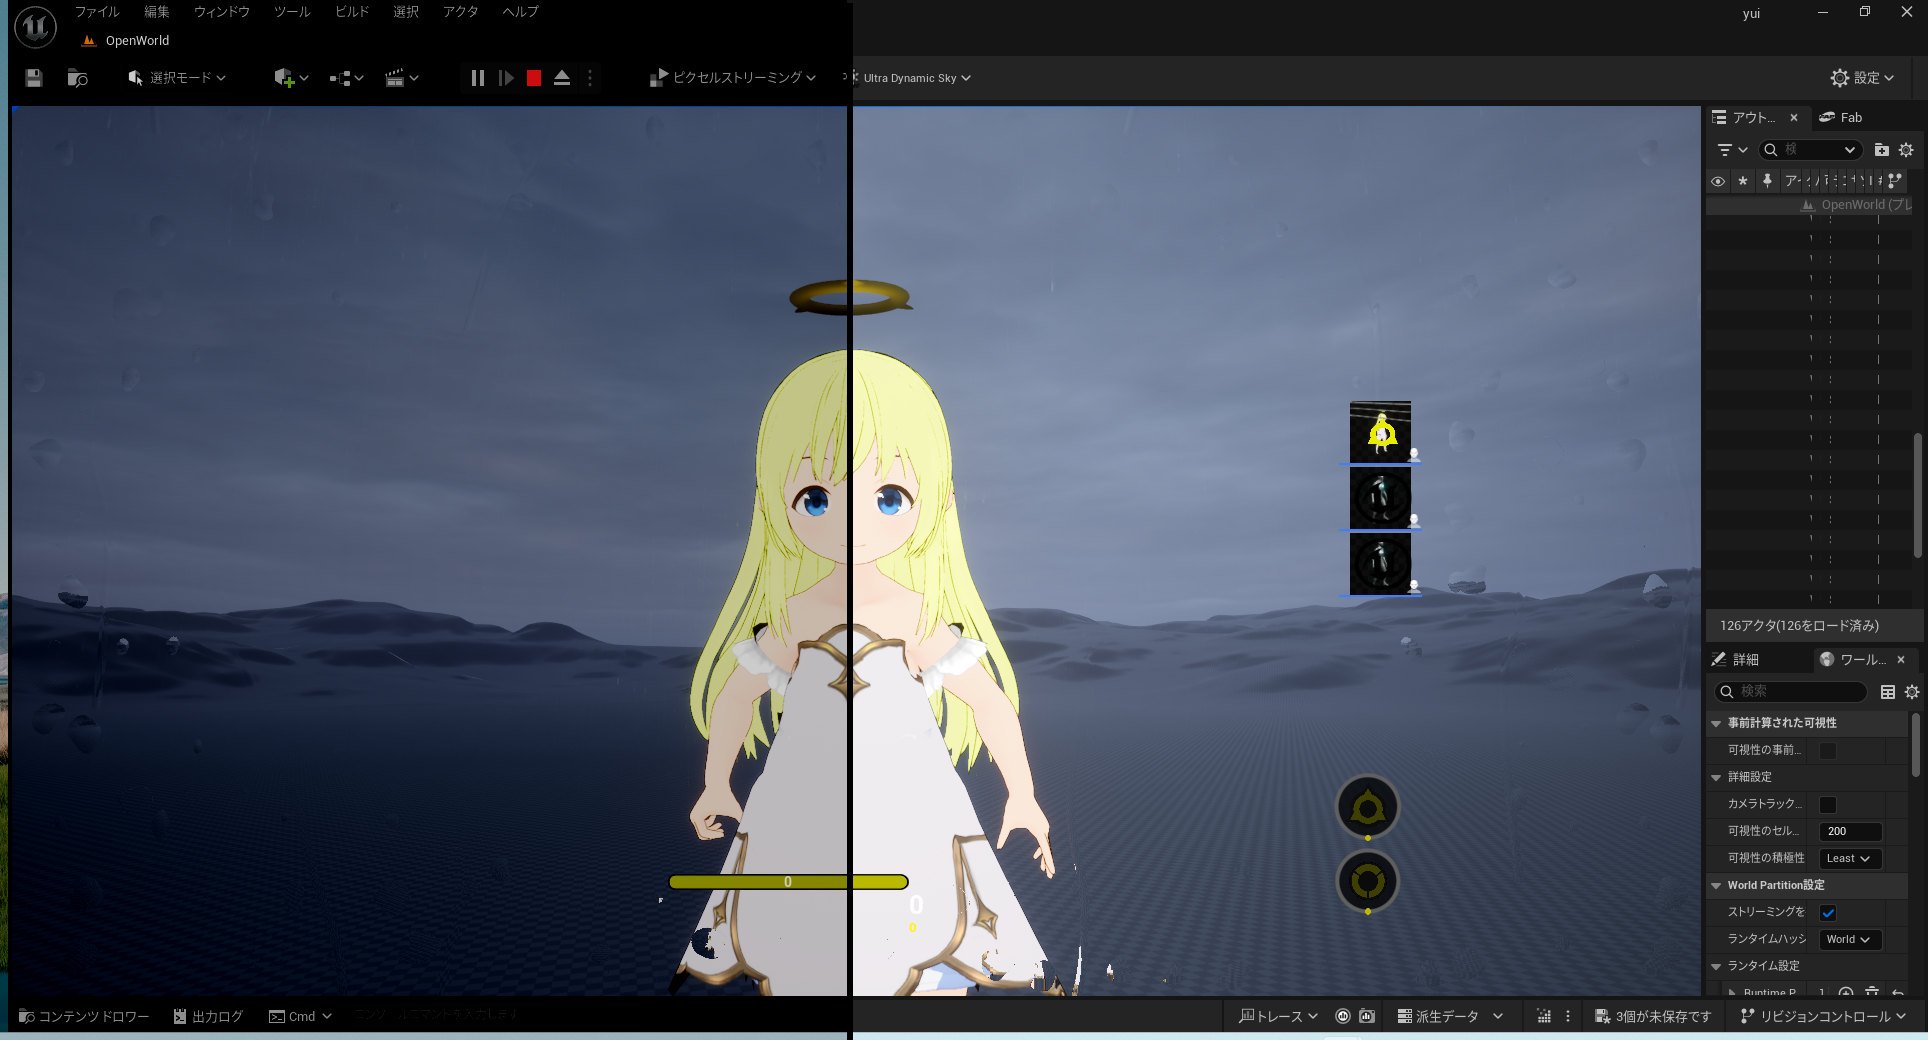The image size is (1928, 1040).
Task: Browse content with the folder search icon
Action: pos(77,78)
